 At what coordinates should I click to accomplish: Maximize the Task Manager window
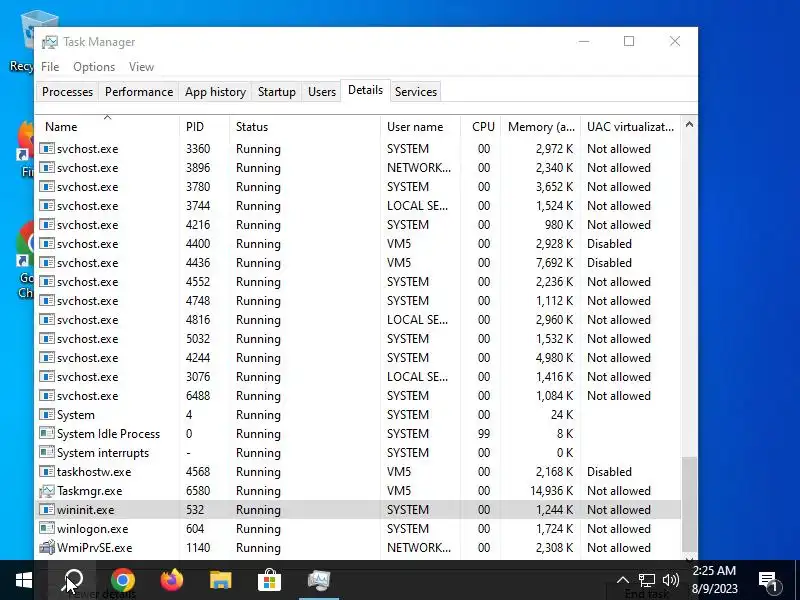629,41
